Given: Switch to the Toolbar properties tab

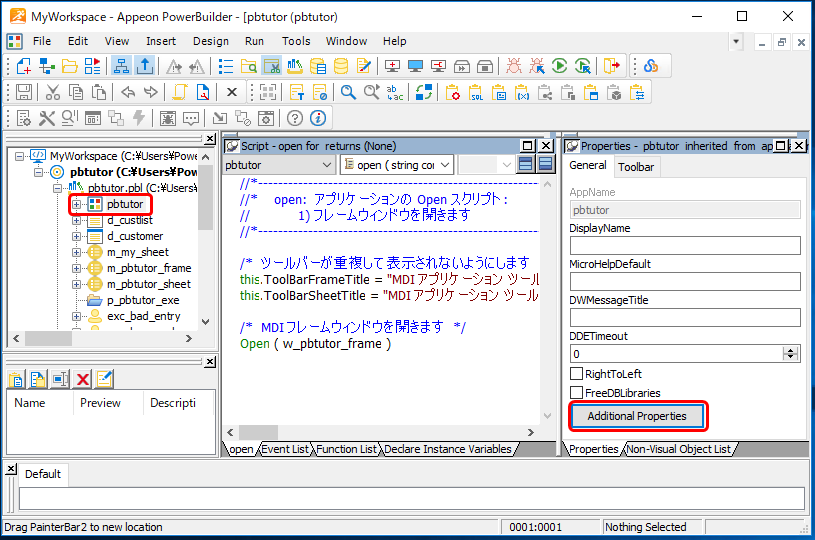Looking at the screenshot, I should 636,167.
